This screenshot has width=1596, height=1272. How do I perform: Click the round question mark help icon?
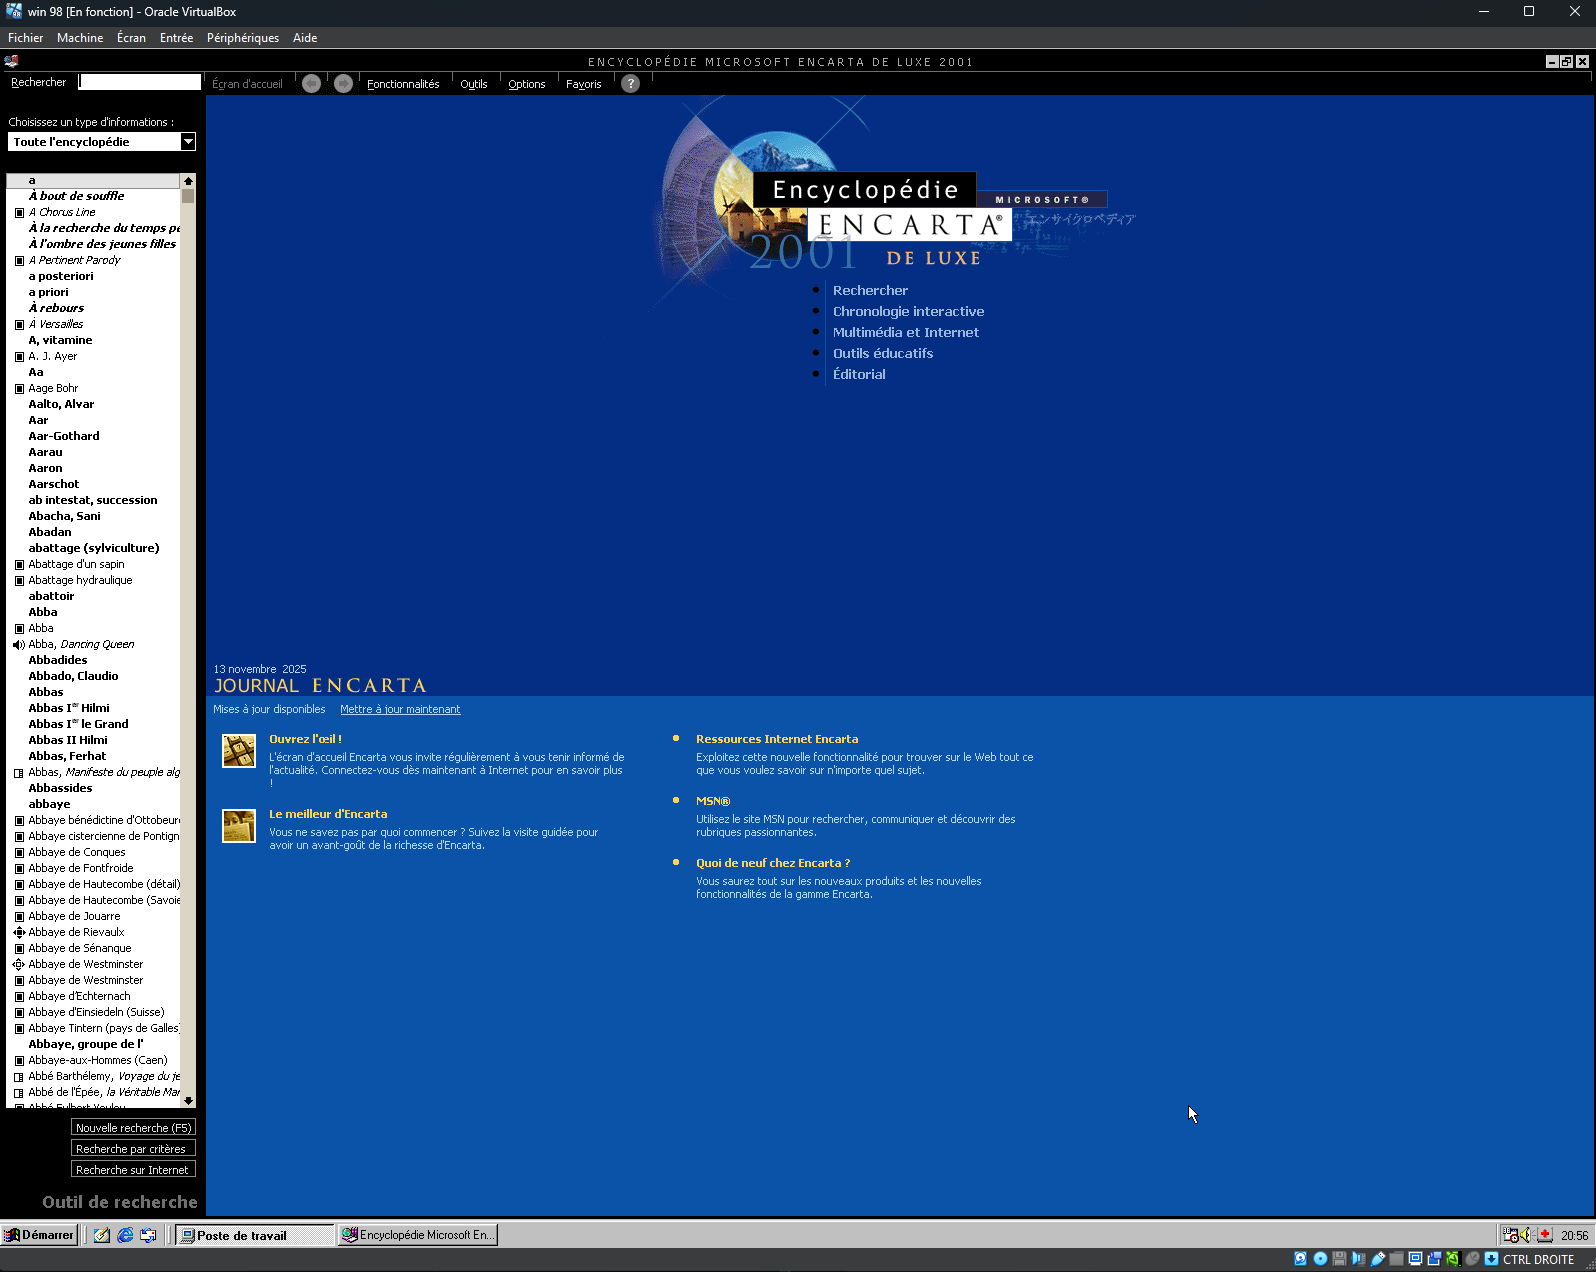point(630,84)
